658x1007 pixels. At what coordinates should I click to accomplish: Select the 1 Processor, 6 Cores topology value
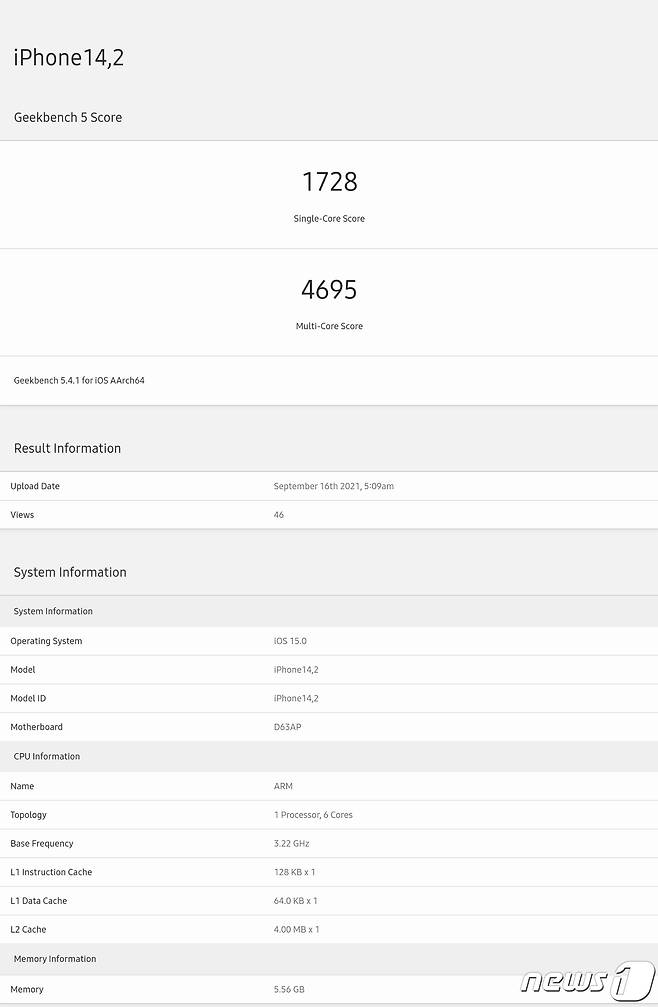tap(313, 815)
